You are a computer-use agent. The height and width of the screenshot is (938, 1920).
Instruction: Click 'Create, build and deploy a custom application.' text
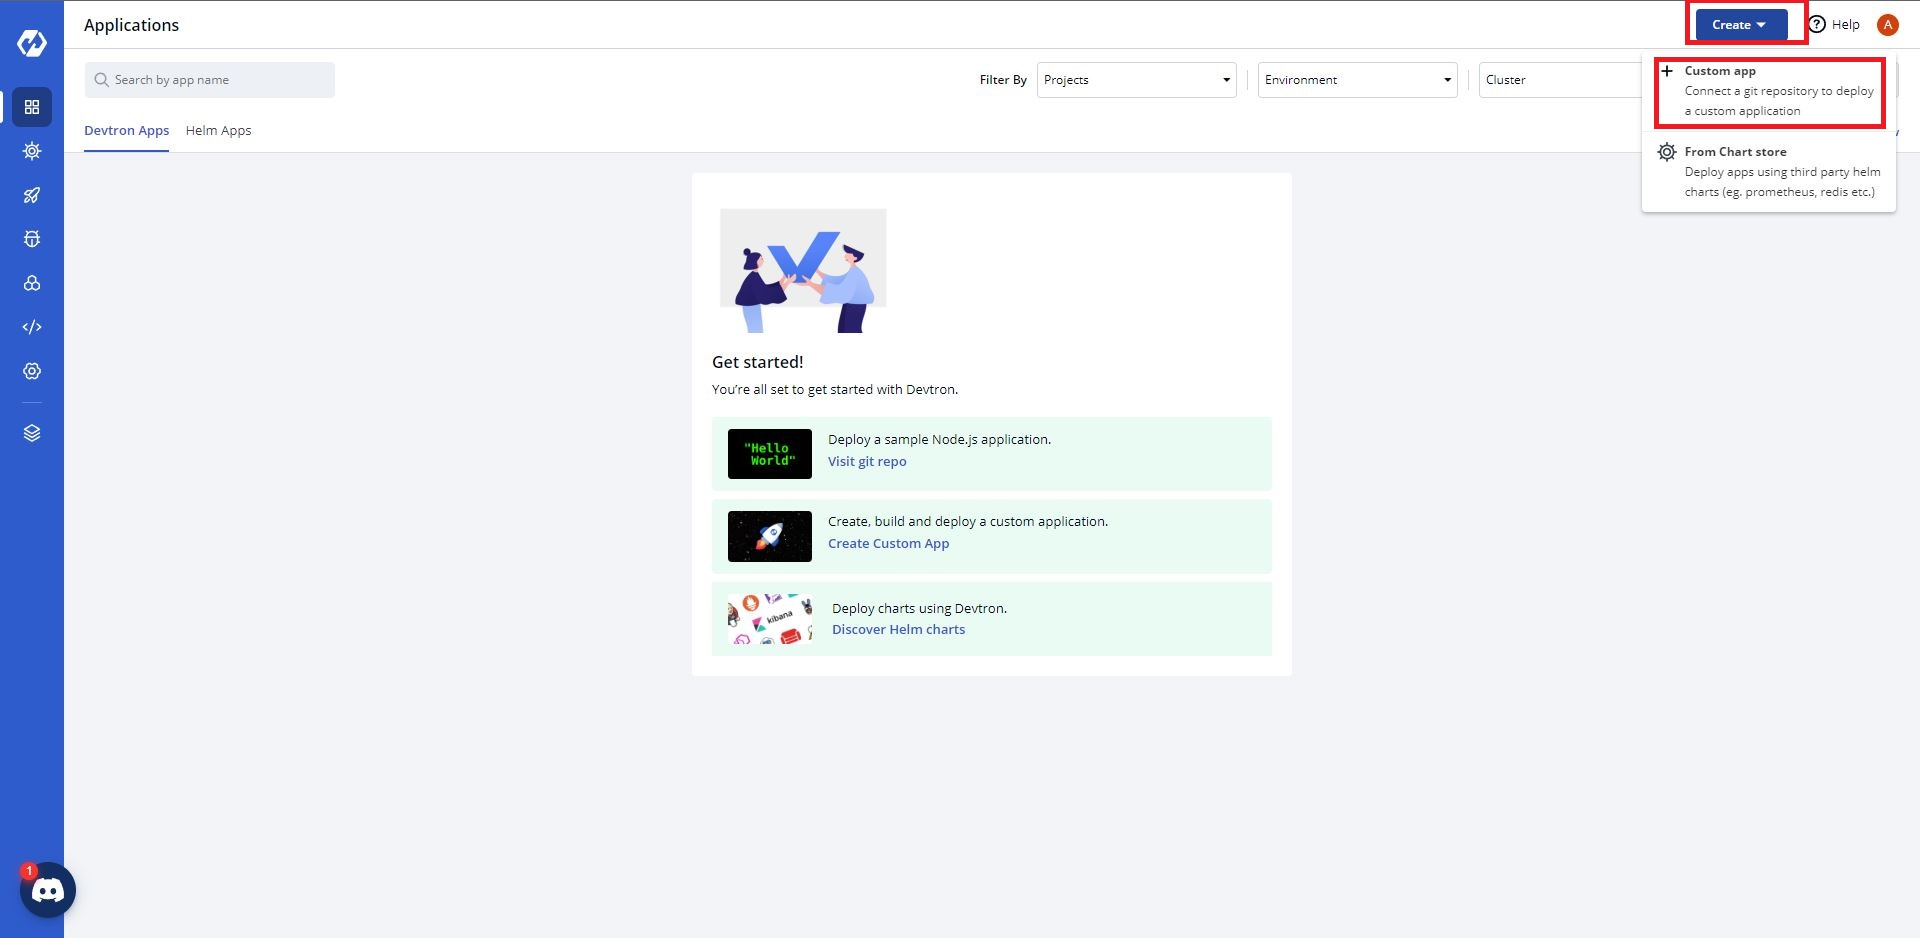coord(968,522)
